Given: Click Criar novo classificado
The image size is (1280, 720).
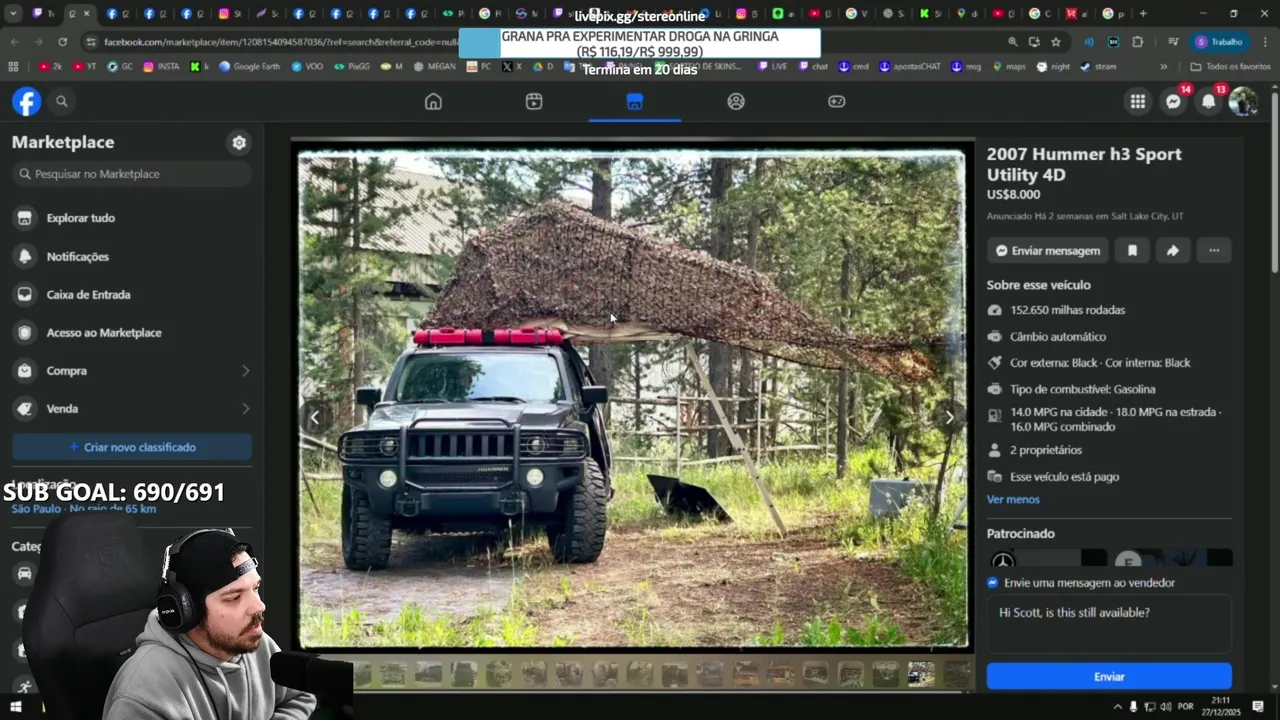Looking at the screenshot, I should 132,447.
